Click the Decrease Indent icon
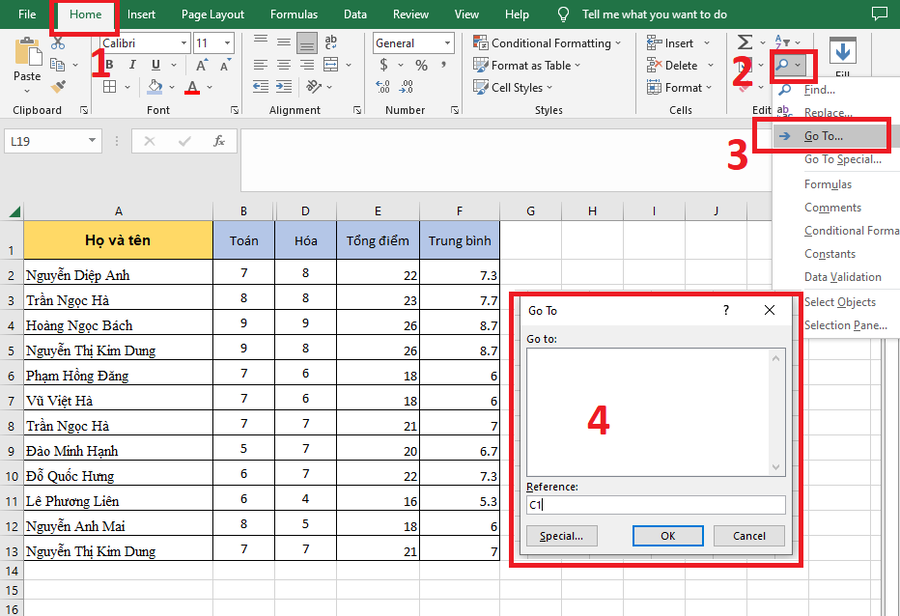 (261, 87)
